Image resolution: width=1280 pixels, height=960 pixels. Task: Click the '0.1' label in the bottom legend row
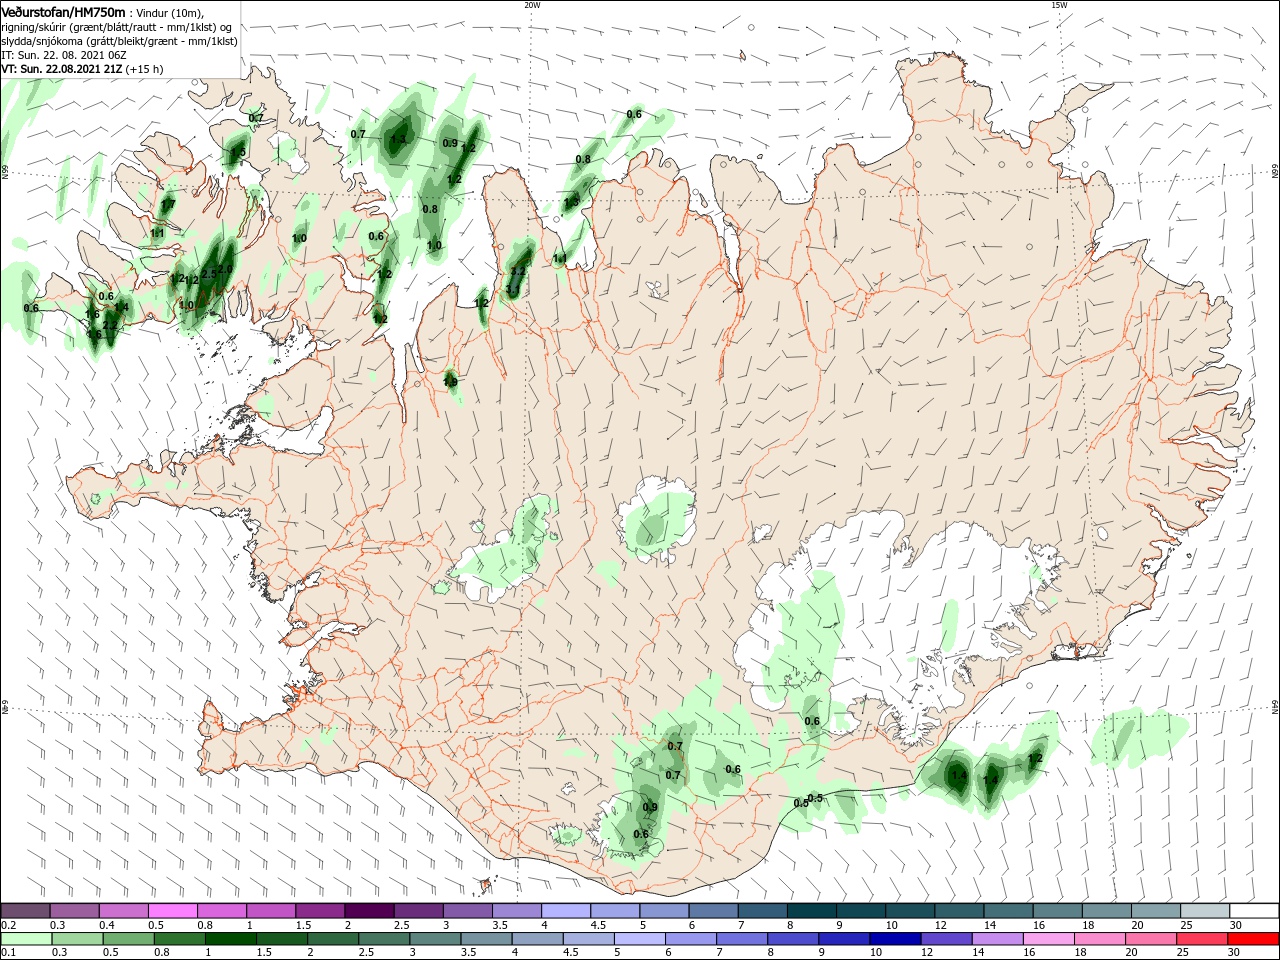click(x=8, y=953)
